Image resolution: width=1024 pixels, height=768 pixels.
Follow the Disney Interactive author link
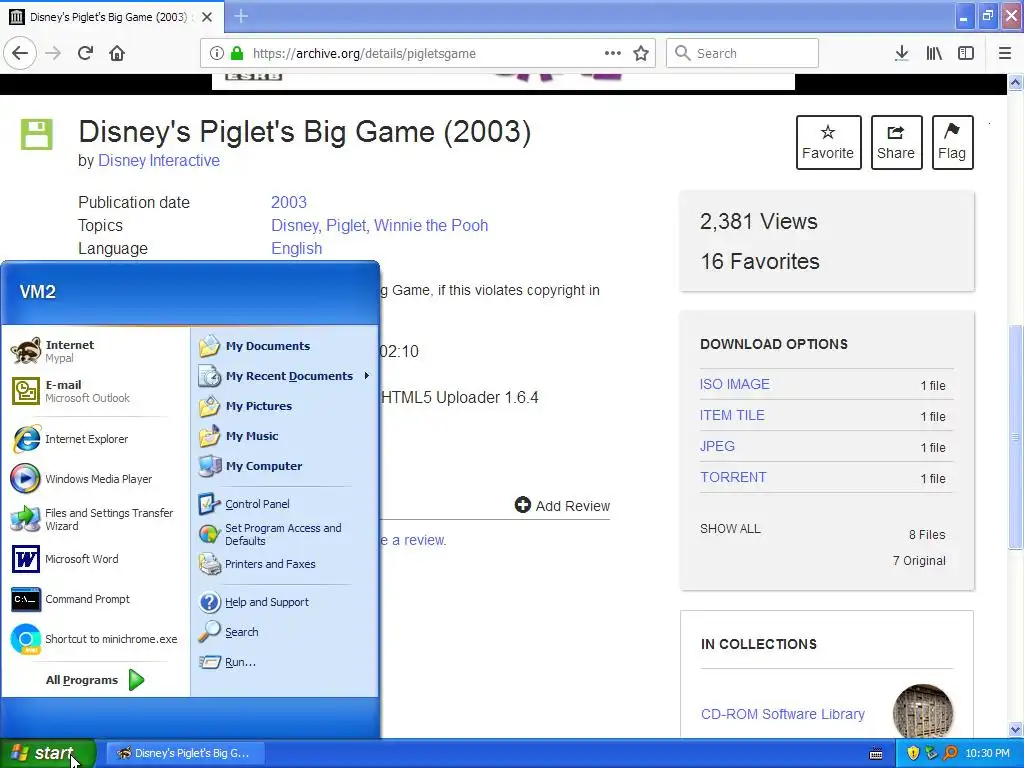(159, 161)
